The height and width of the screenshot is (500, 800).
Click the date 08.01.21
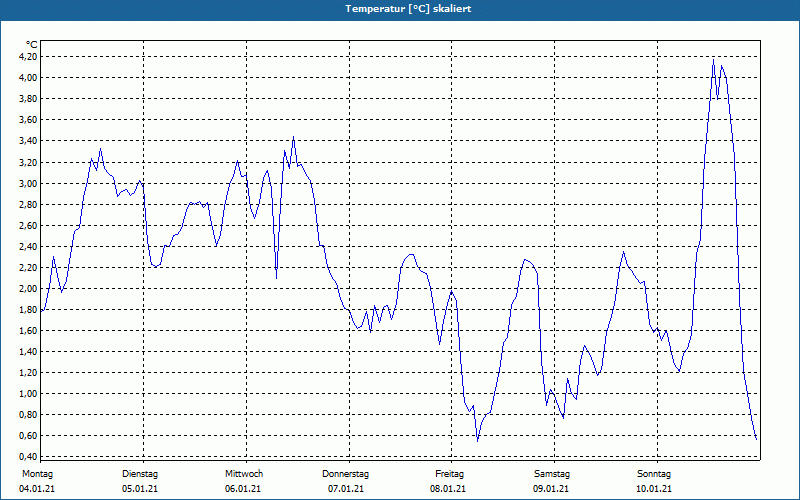click(x=448, y=489)
